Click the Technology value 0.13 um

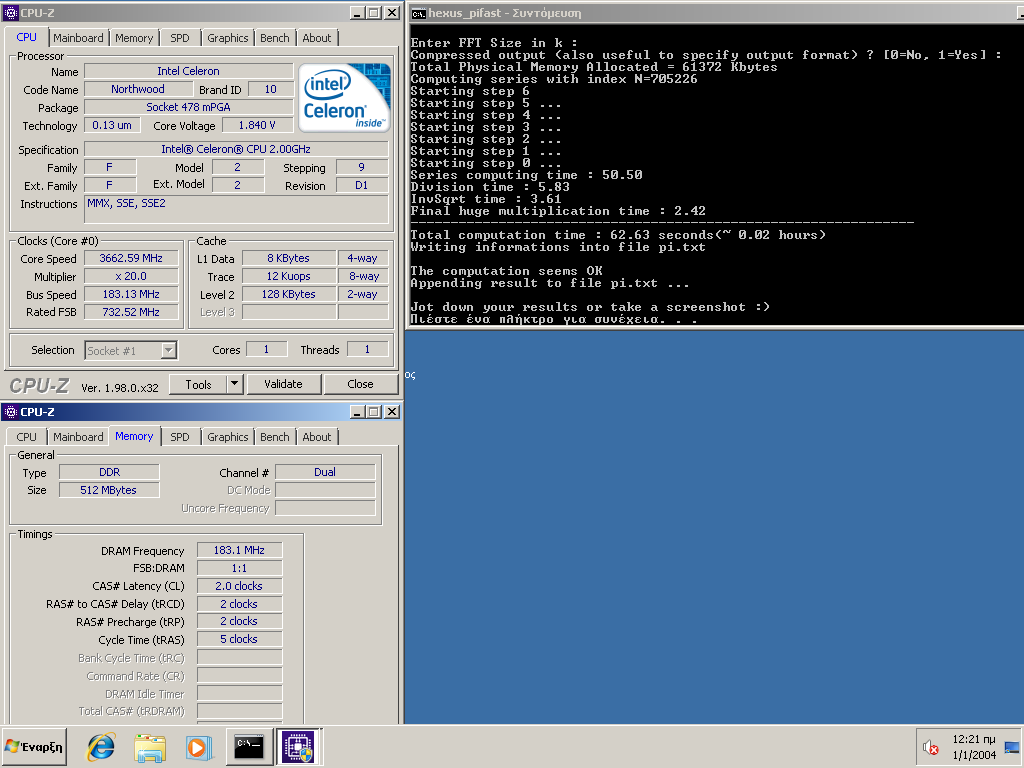[112, 125]
